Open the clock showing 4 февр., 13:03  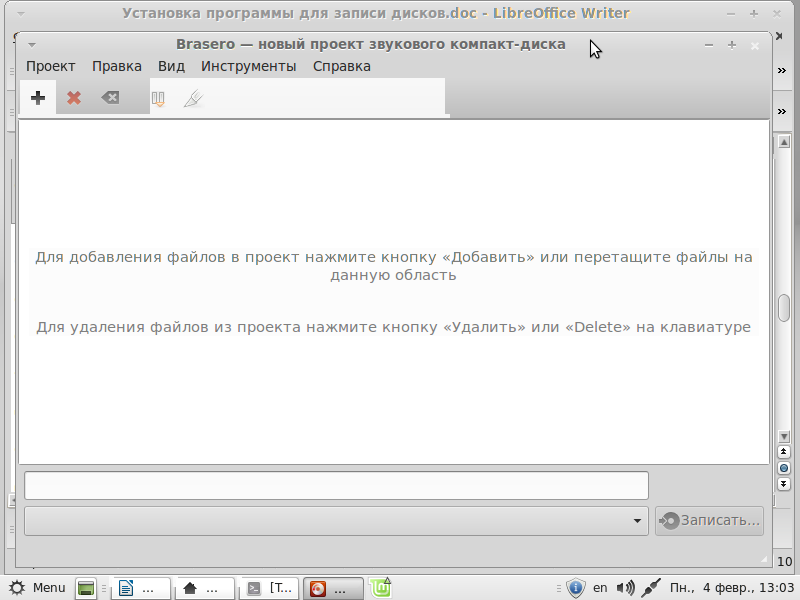732,588
